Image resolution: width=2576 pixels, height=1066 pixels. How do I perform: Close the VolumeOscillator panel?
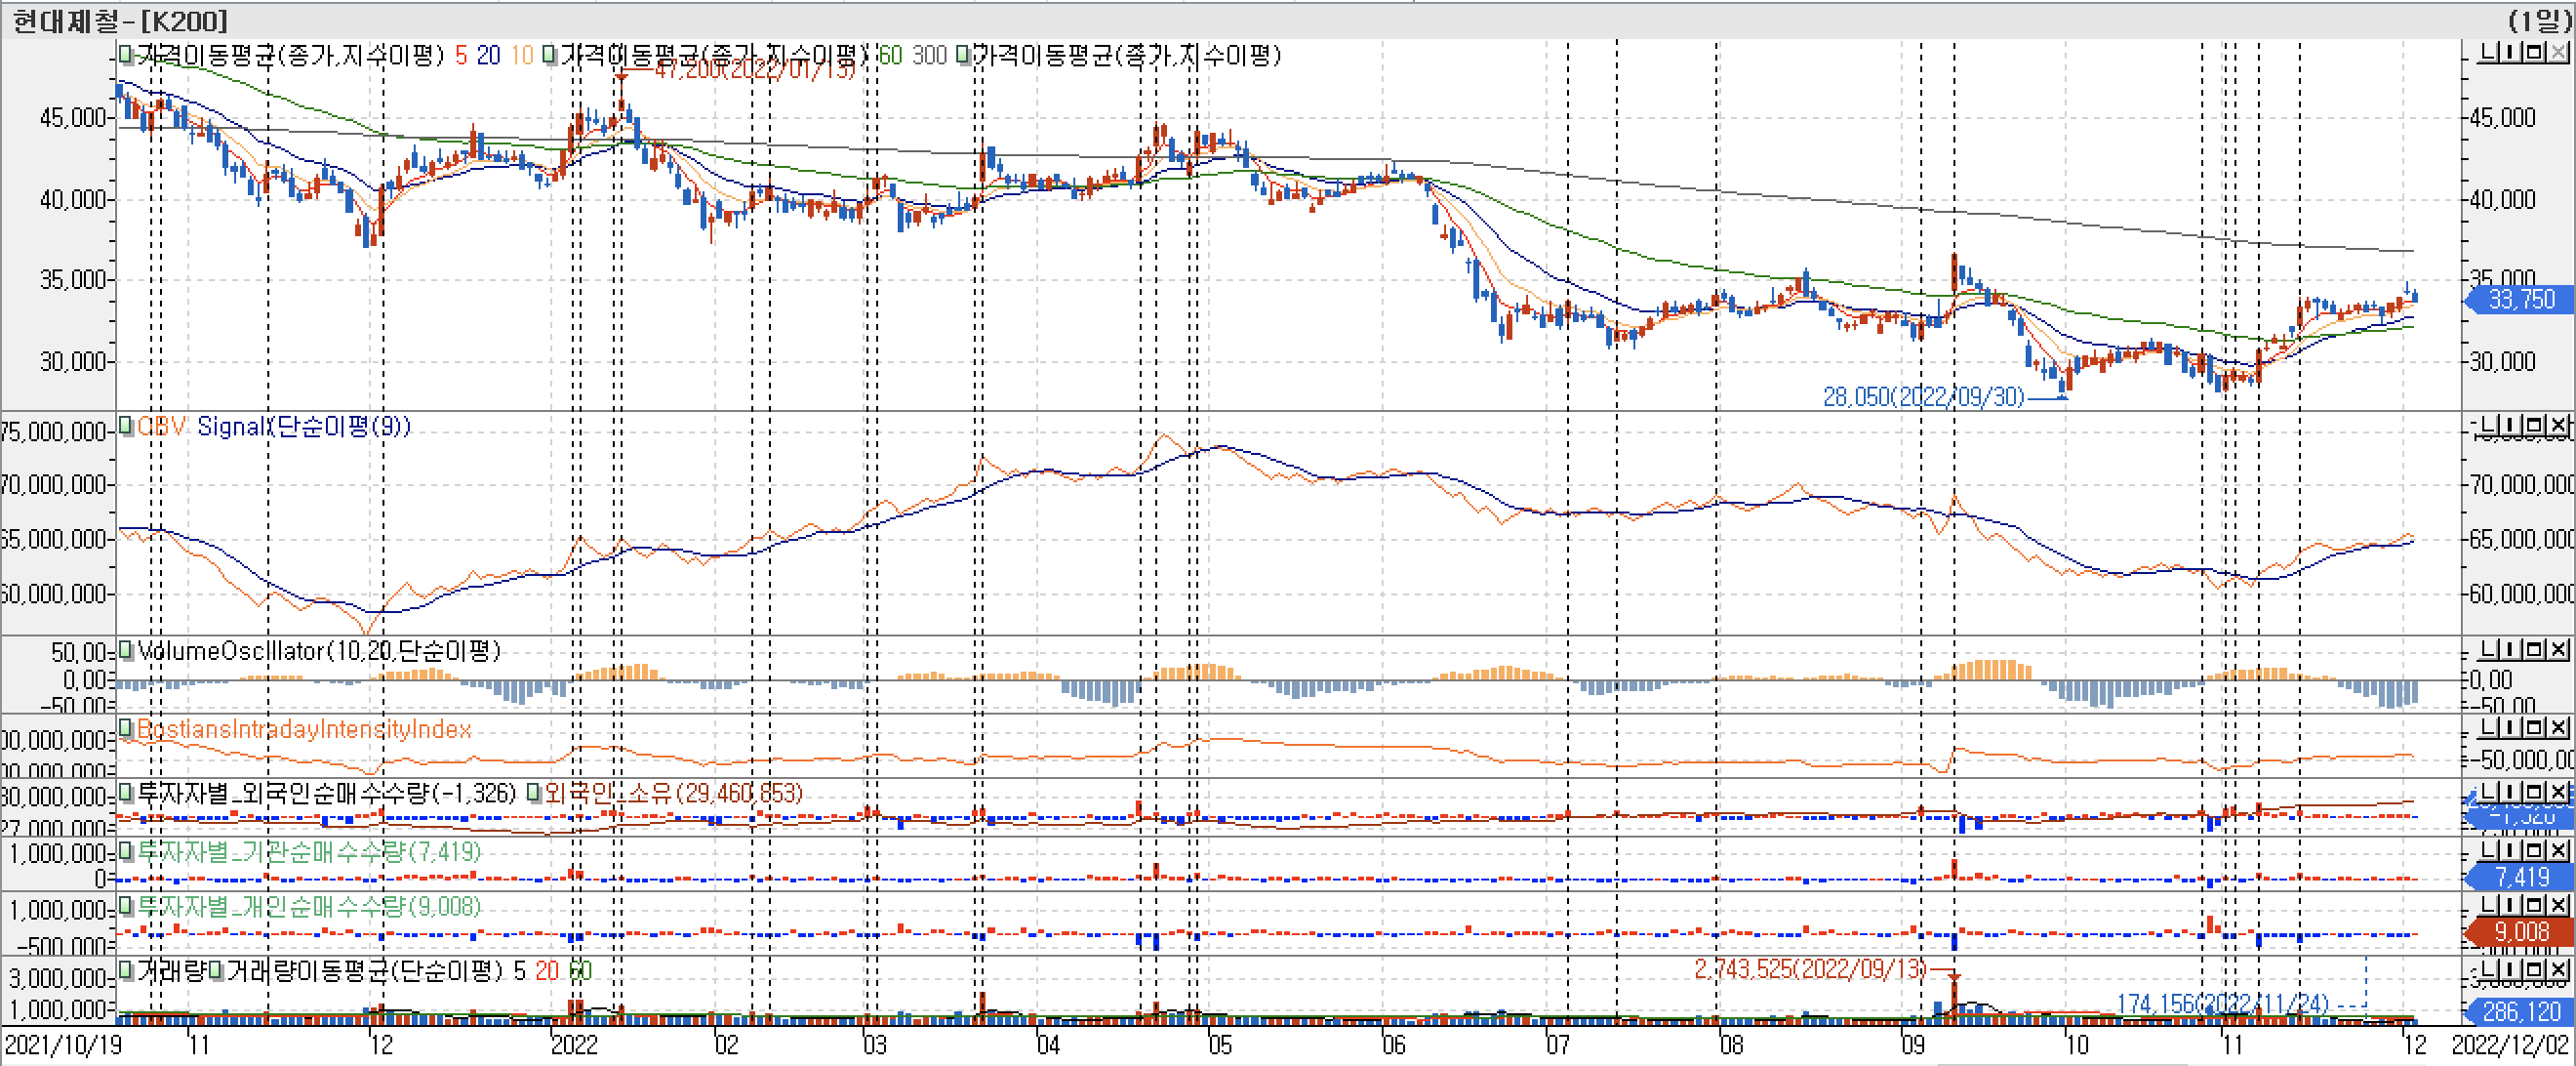click(2559, 650)
